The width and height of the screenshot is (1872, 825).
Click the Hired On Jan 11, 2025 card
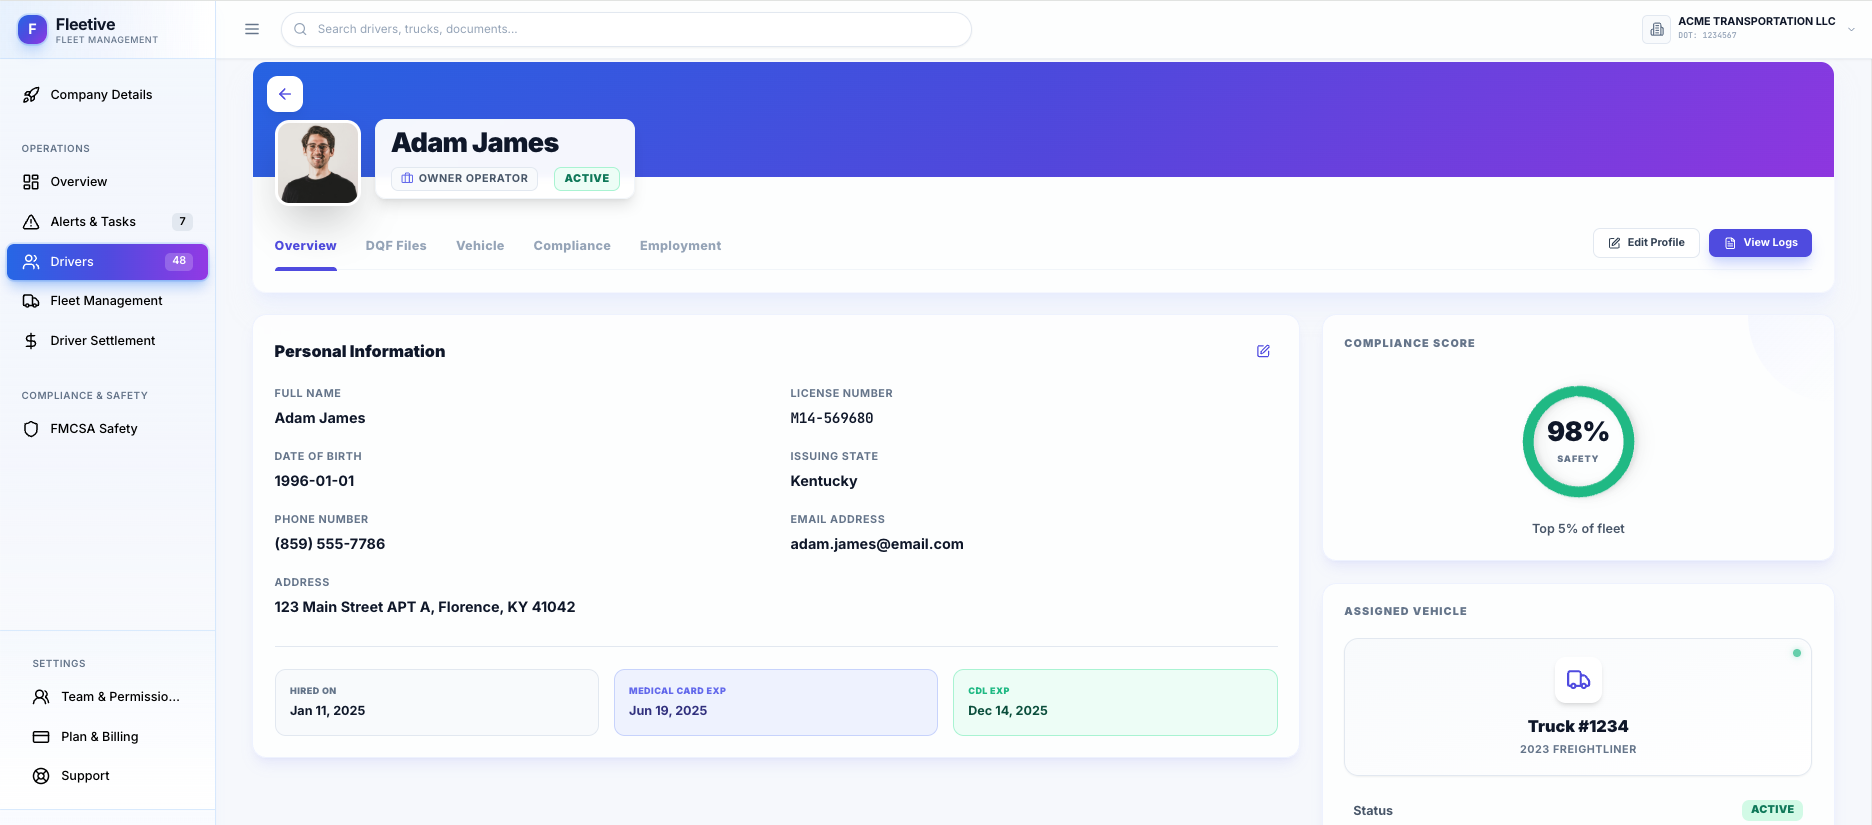(437, 702)
